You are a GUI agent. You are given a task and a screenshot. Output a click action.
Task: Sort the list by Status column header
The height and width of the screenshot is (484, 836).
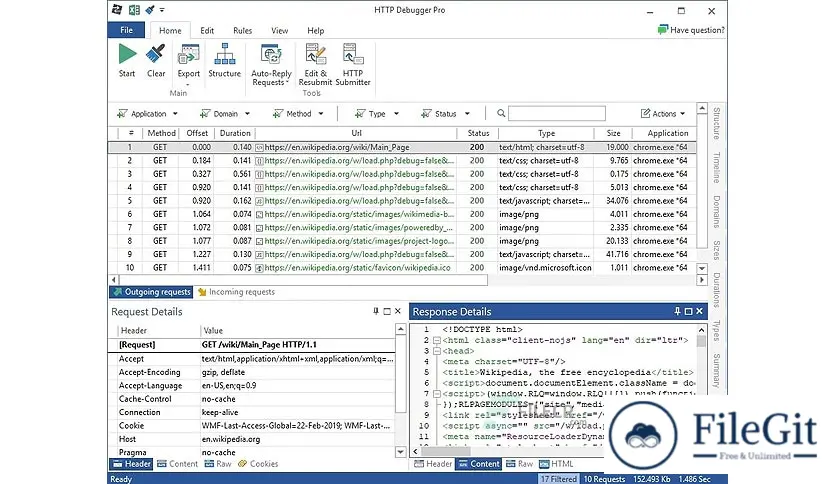pyautogui.click(x=478, y=133)
